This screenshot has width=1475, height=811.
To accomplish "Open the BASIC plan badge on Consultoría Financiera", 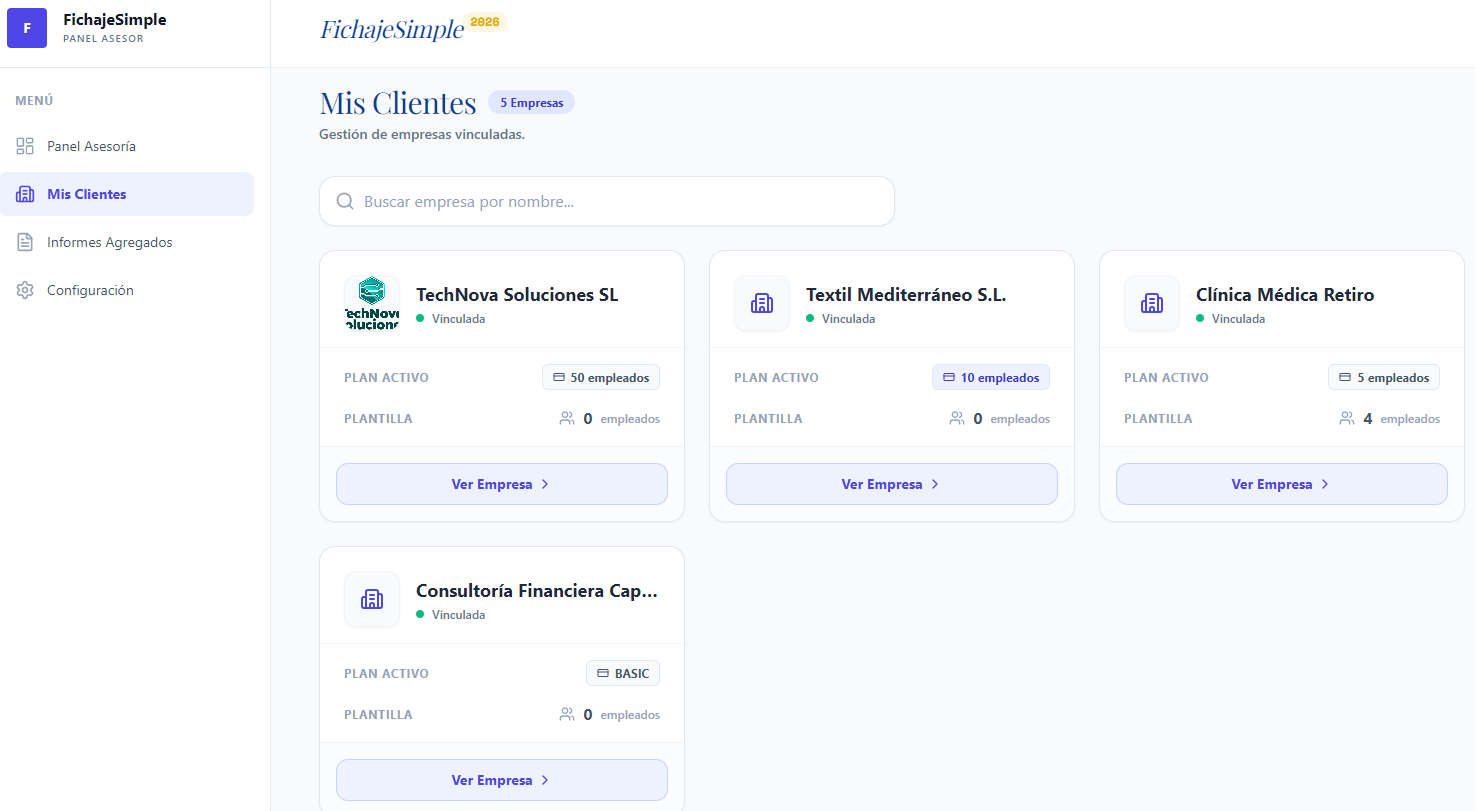I will tap(622, 672).
